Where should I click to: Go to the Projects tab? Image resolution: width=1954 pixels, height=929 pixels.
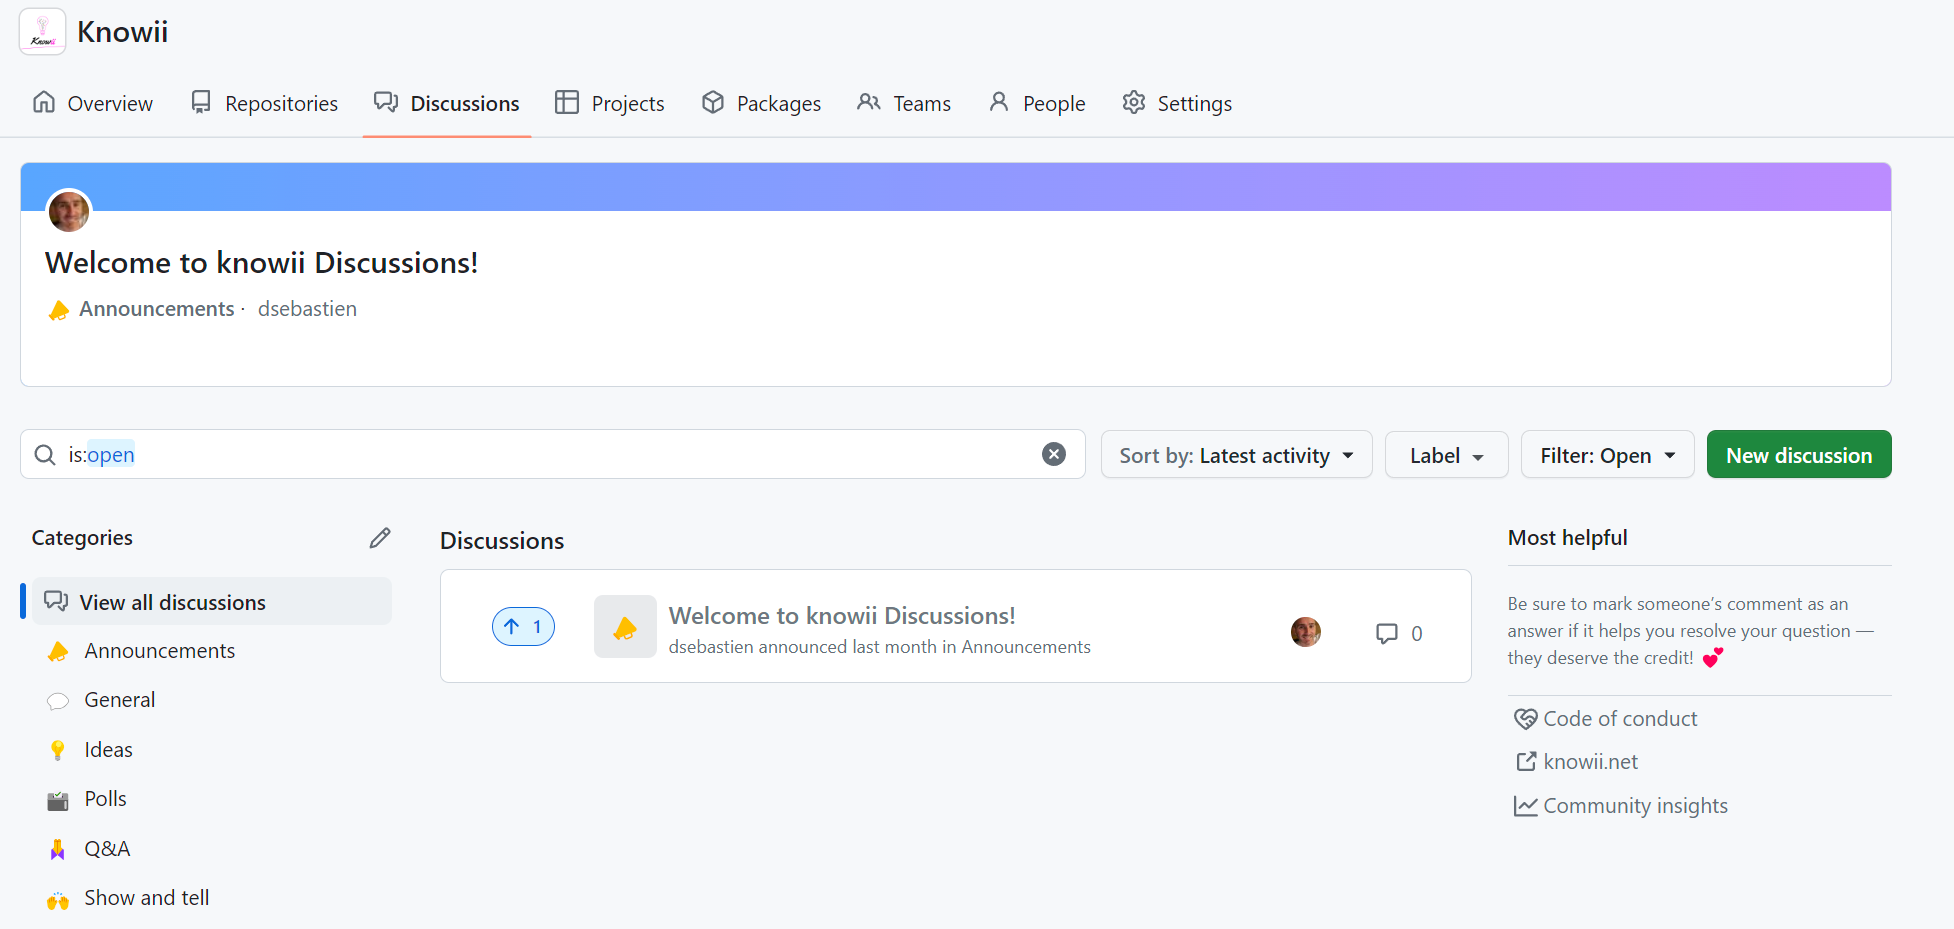(610, 103)
